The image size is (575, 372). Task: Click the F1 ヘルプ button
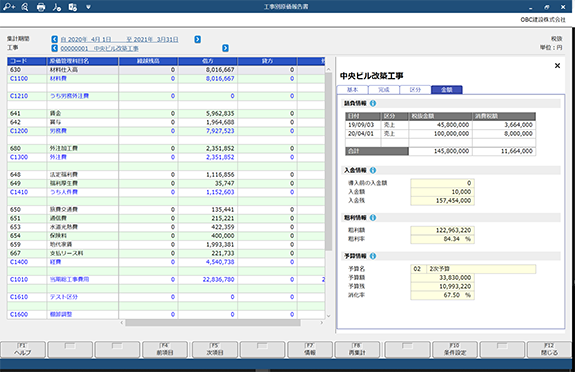[23, 349]
